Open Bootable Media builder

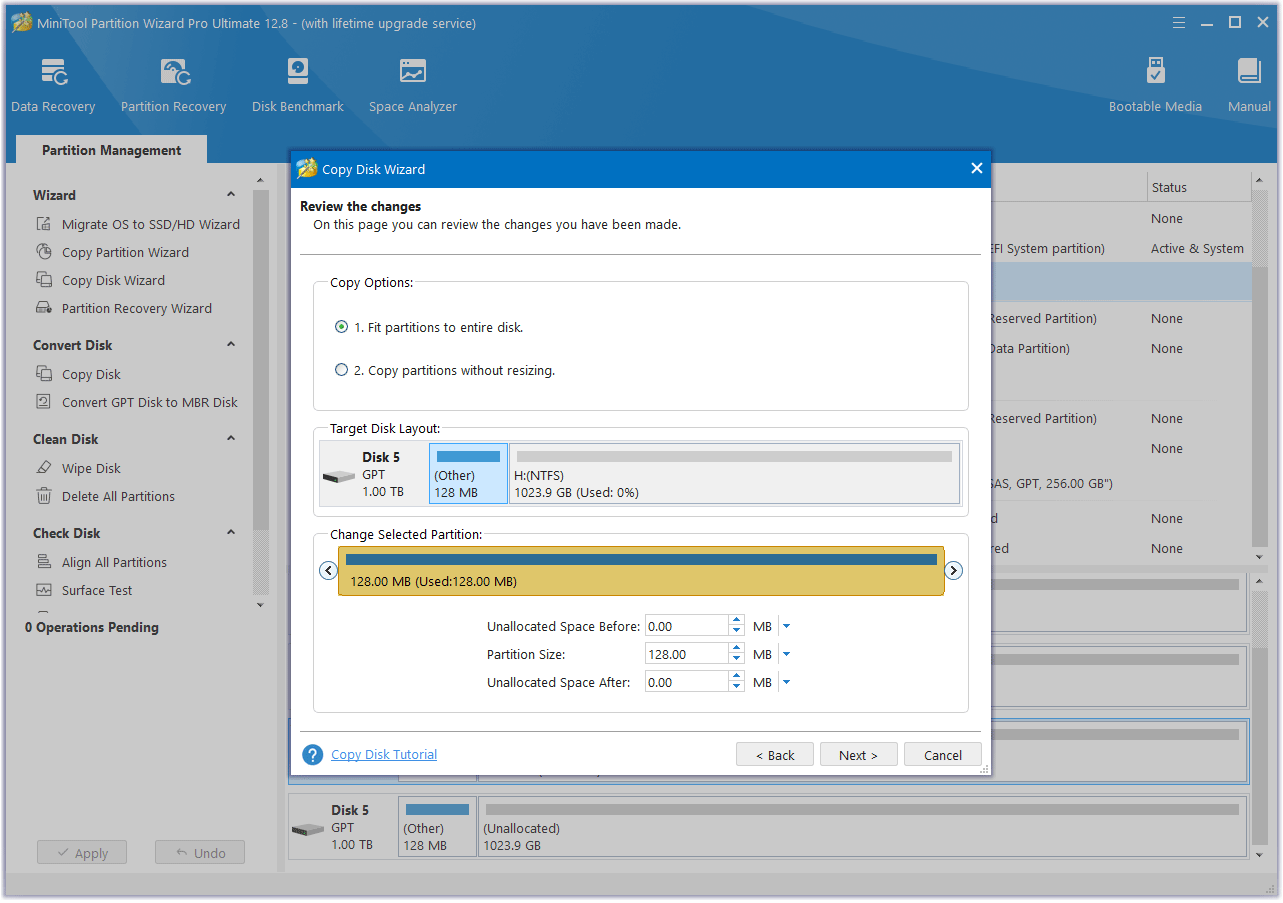tap(1155, 85)
